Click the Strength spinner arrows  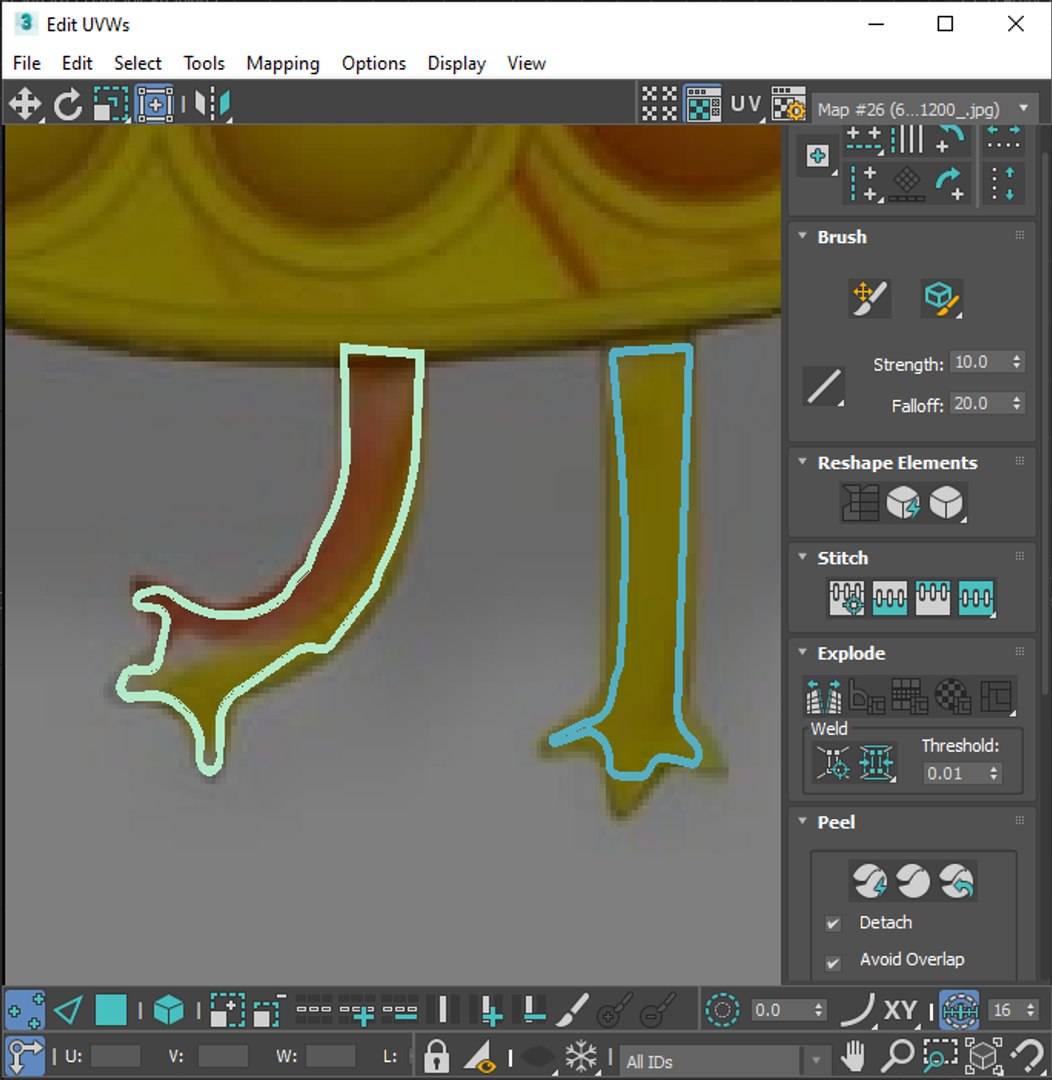point(1017,362)
